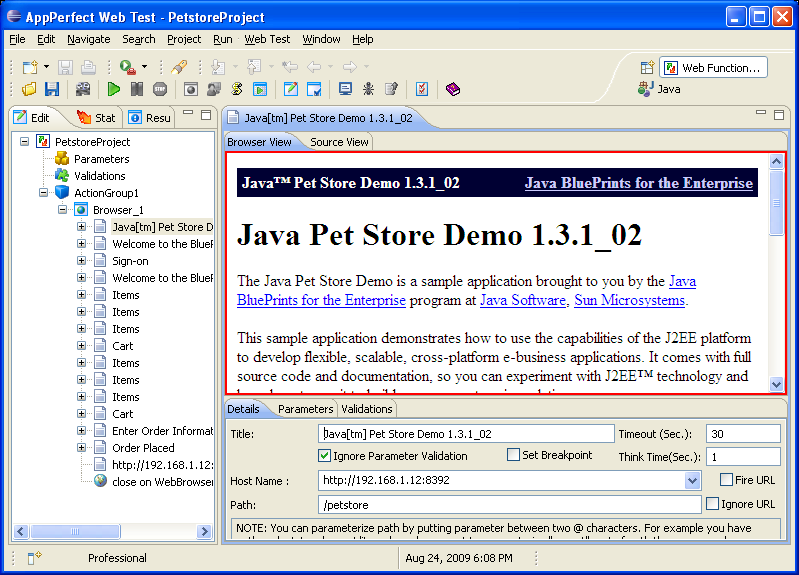Open the Resu view tab
The height and width of the screenshot is (575, 799).
150,118
